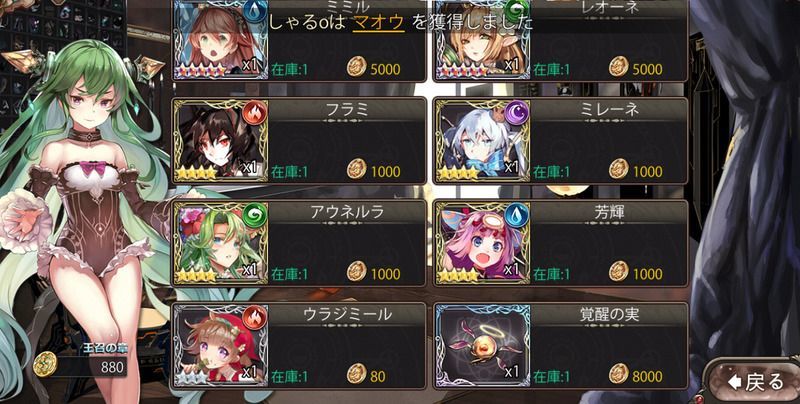The width and height of the screenshot is (800, 404).
Task: Tap the 戻る back button
Action: pos(755,381)
